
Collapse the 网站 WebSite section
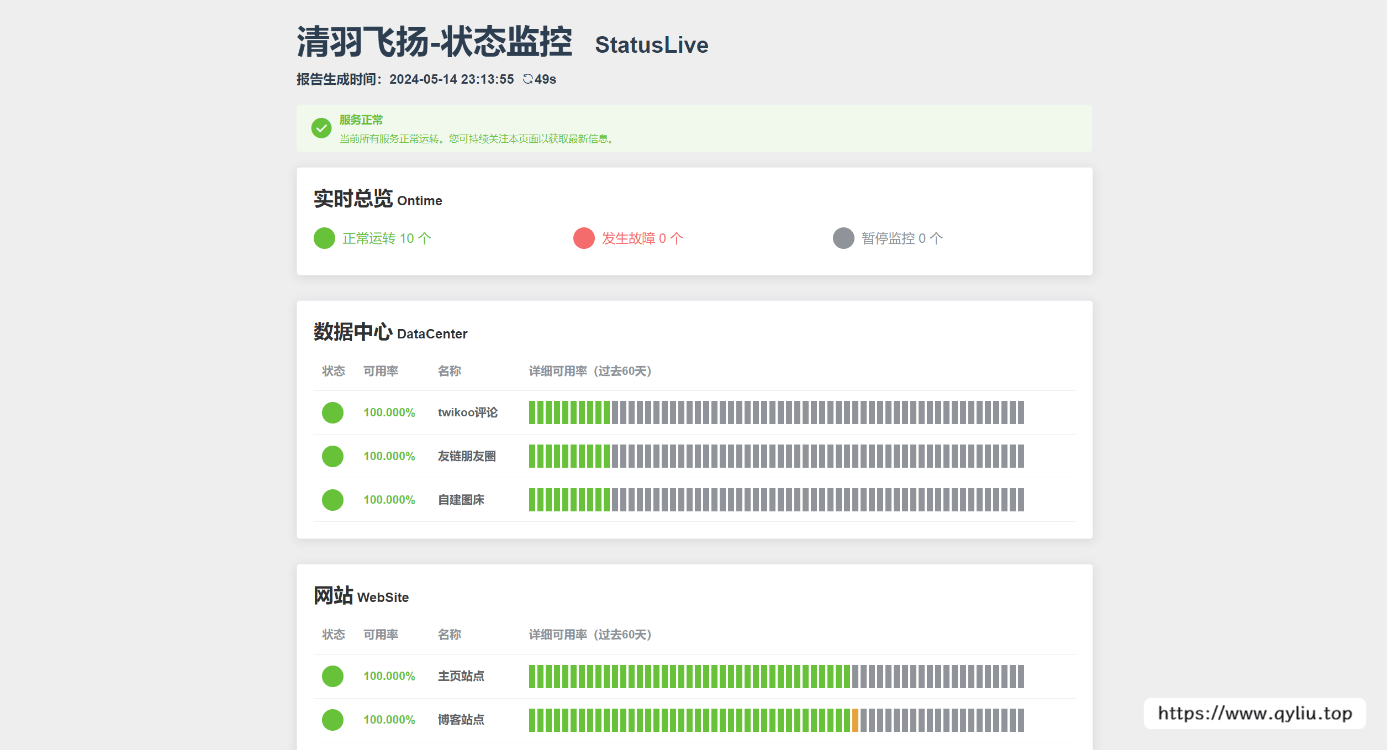pyautogui.click(x=360, y=596)
